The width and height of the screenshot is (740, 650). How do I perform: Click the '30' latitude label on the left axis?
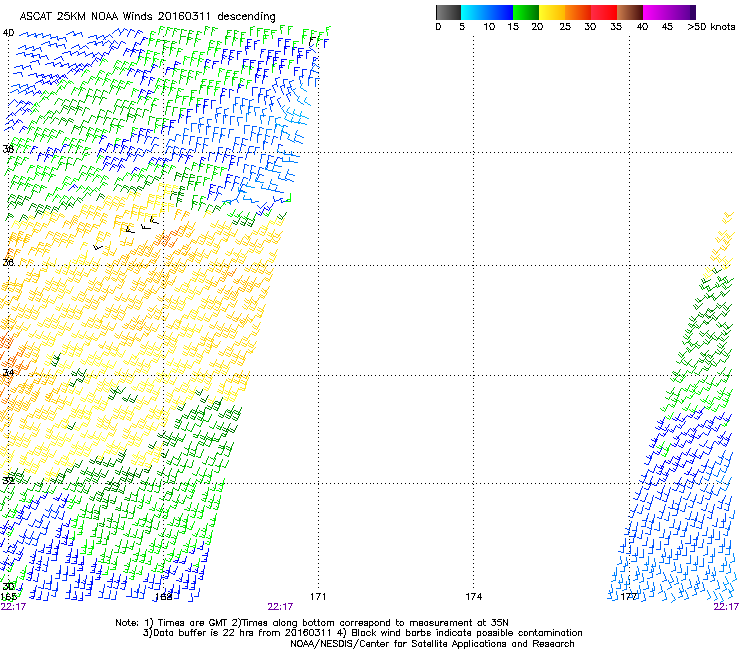[8, 587]
